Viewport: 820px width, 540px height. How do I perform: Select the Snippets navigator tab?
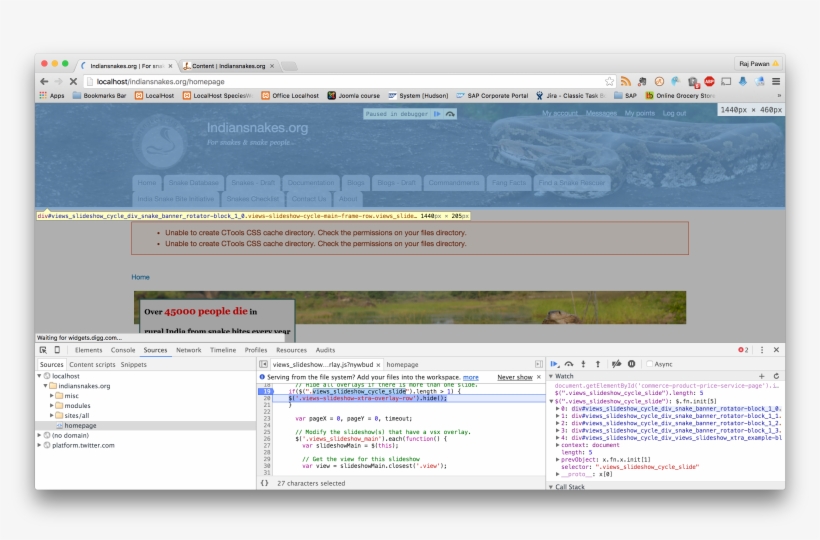(133, 364)
